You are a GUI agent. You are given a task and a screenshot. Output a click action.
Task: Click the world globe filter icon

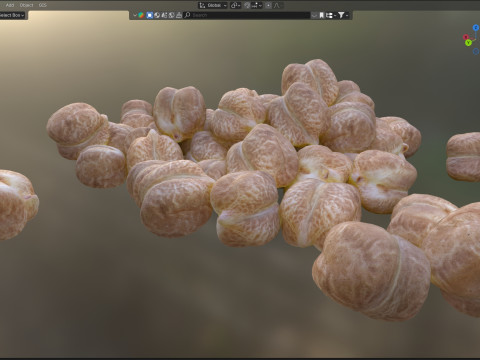pyautogui.click(x=172, y=15)
